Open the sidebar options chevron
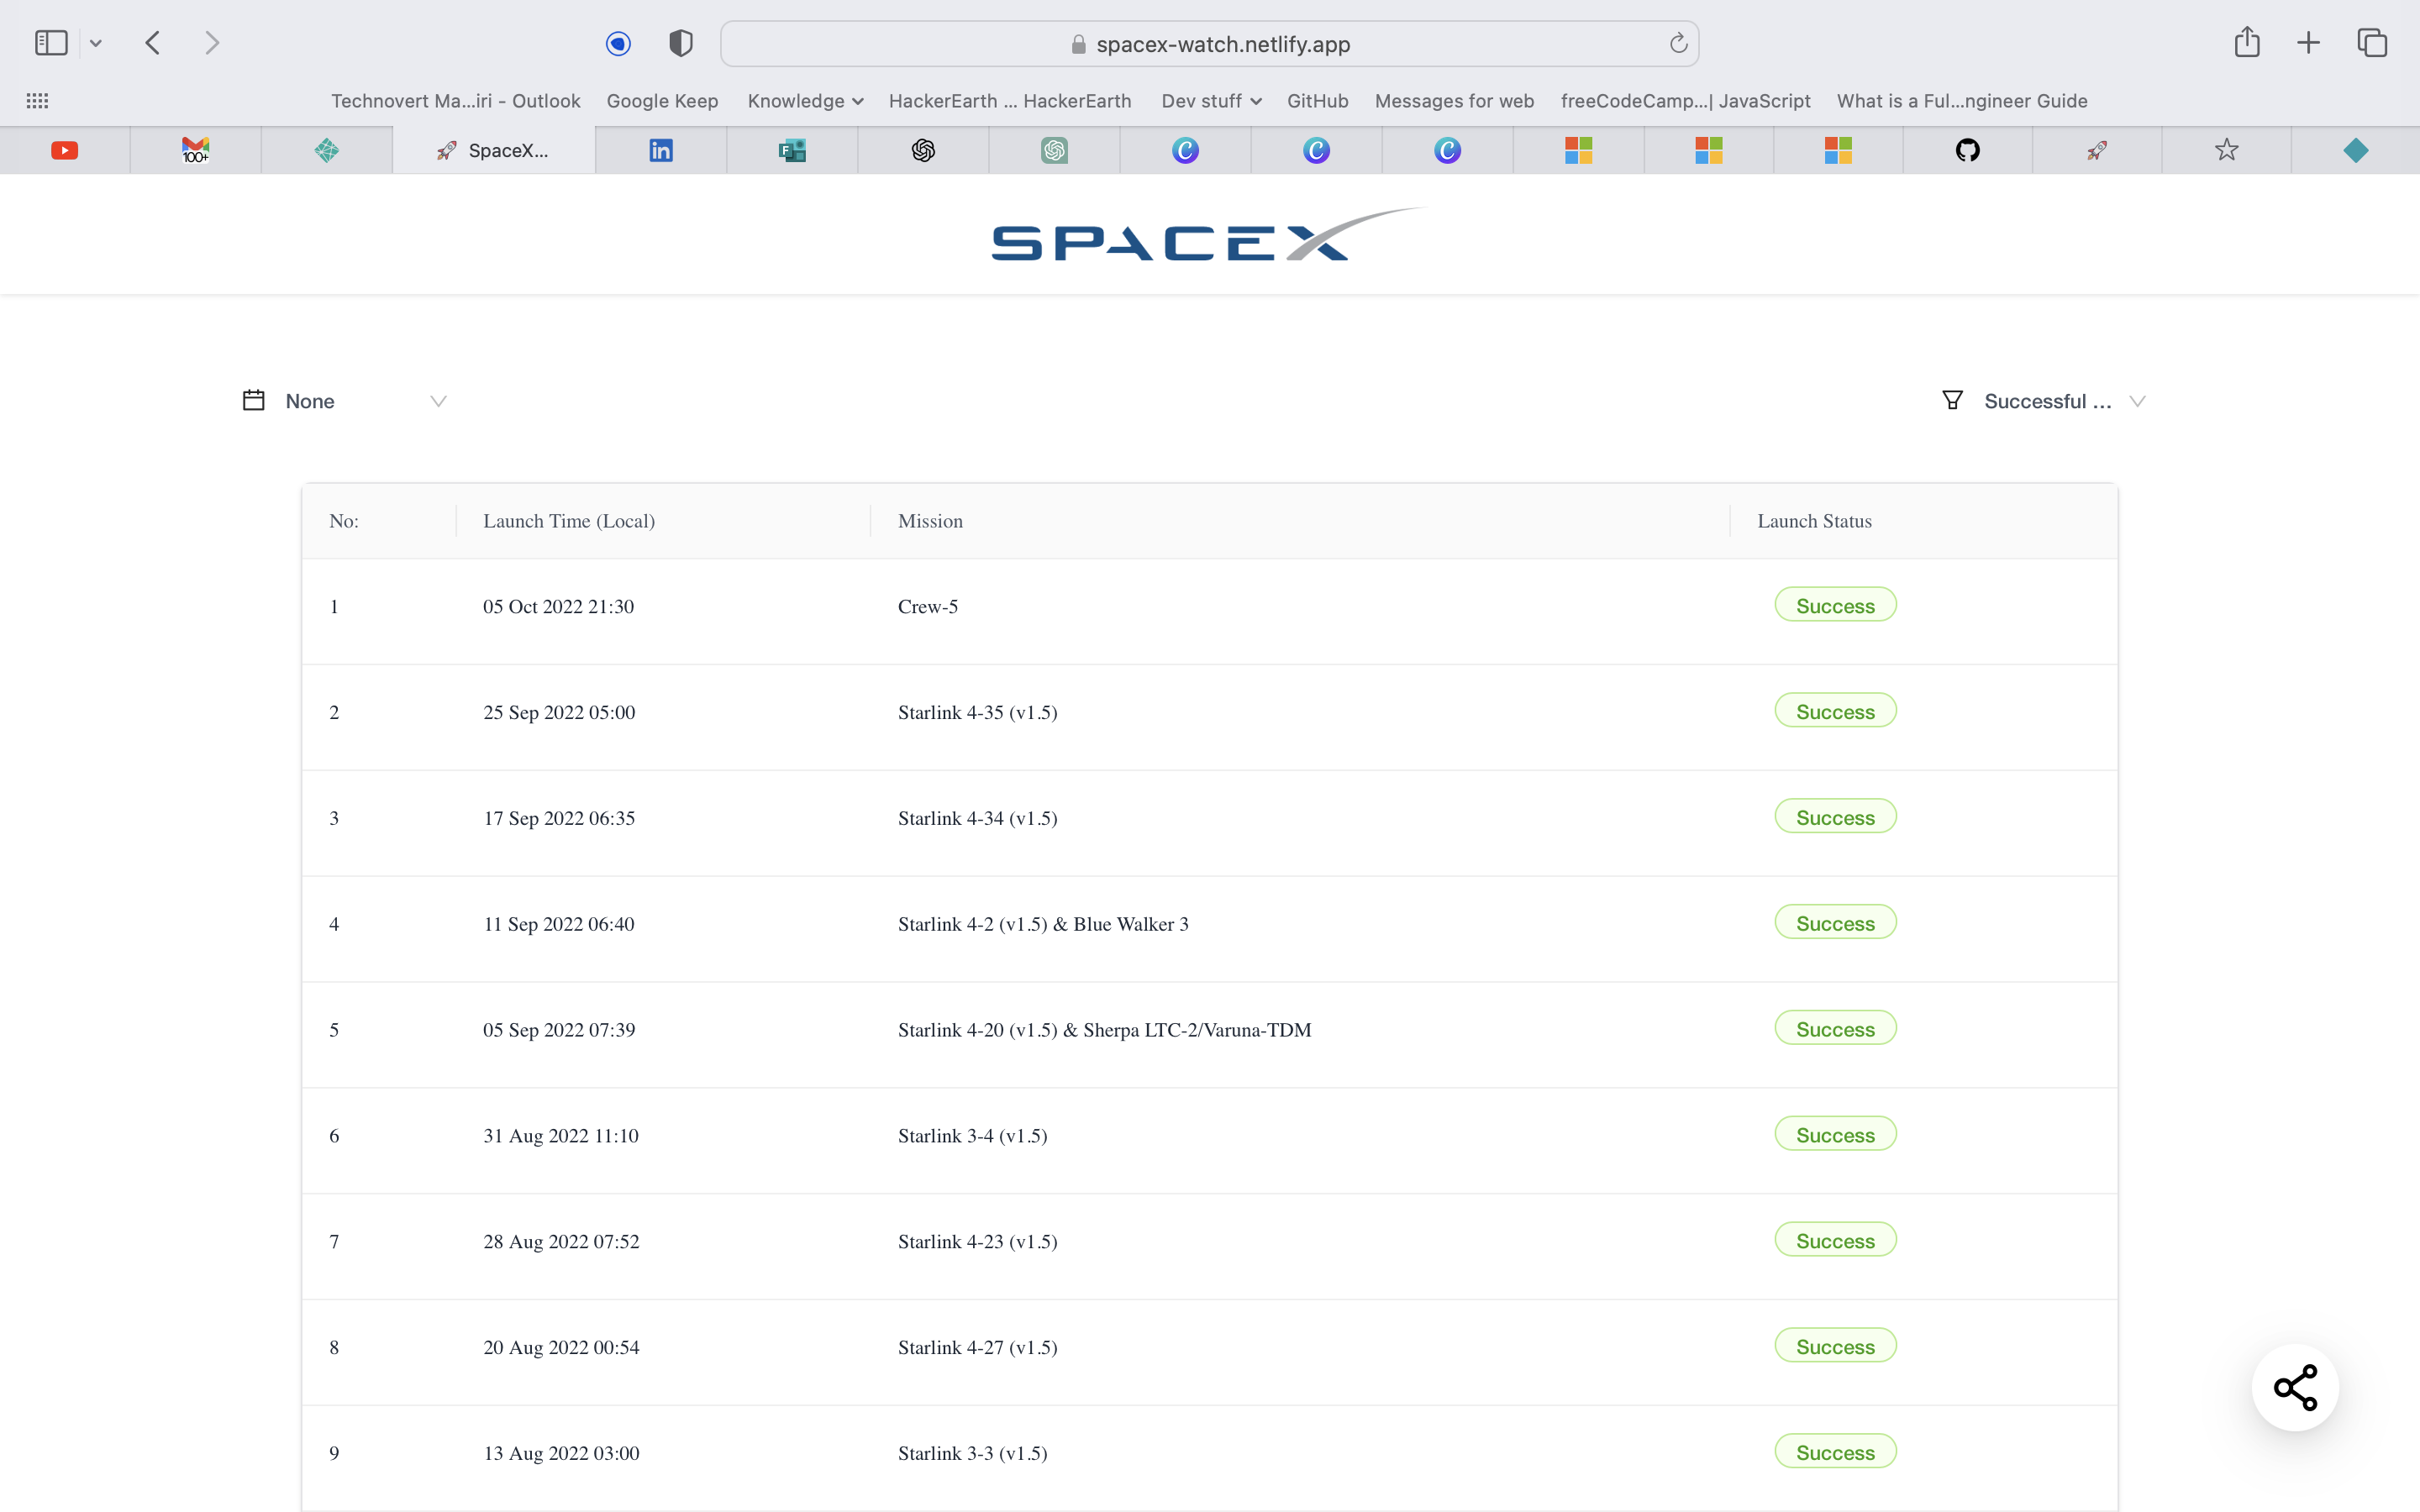The height and width of the screenshot is (1512, 2420). click(x=96, y=43)
